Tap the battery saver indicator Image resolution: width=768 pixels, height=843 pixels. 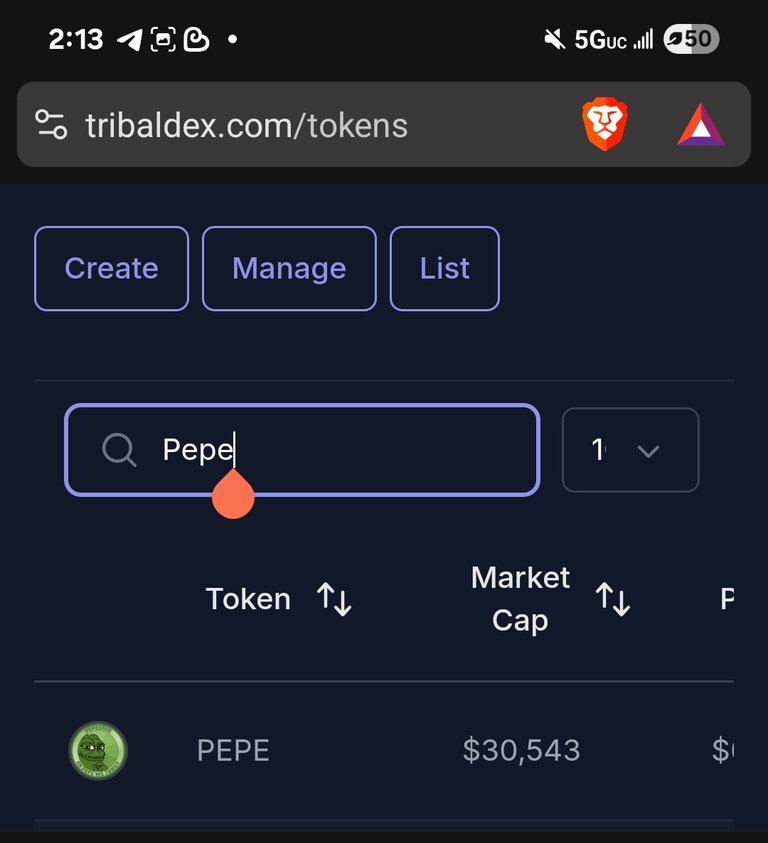(x=691, y=39)
